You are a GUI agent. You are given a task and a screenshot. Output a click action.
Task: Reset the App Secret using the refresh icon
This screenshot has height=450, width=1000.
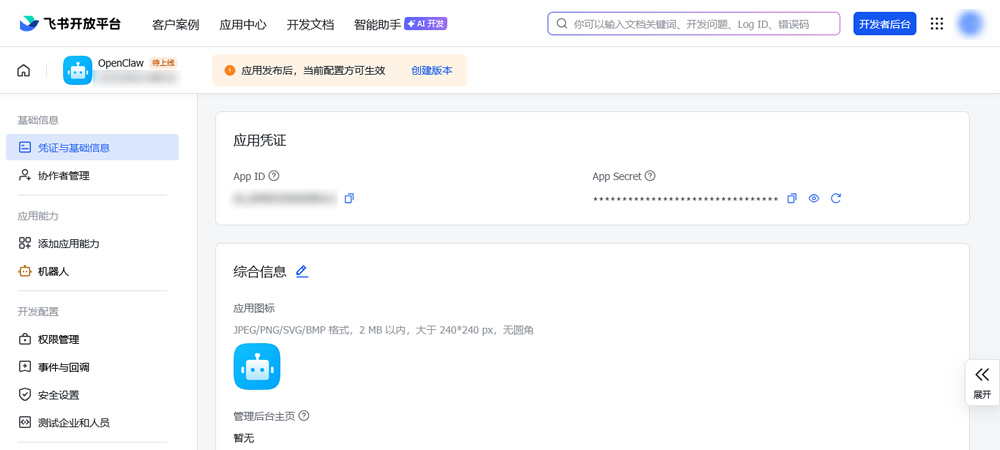[x=836, y=199]
